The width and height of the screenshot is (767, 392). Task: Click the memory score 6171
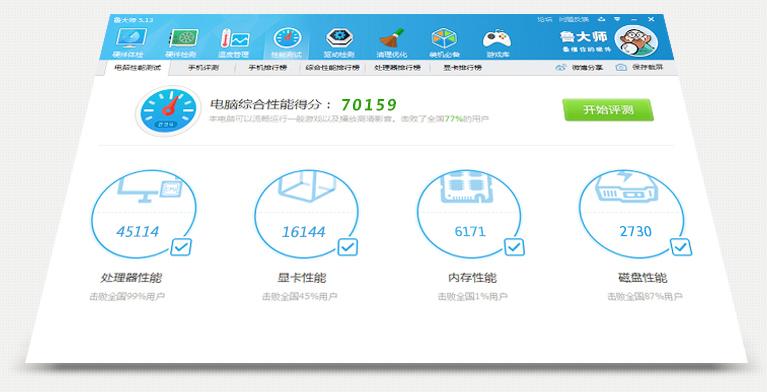[x=470, y=231]
